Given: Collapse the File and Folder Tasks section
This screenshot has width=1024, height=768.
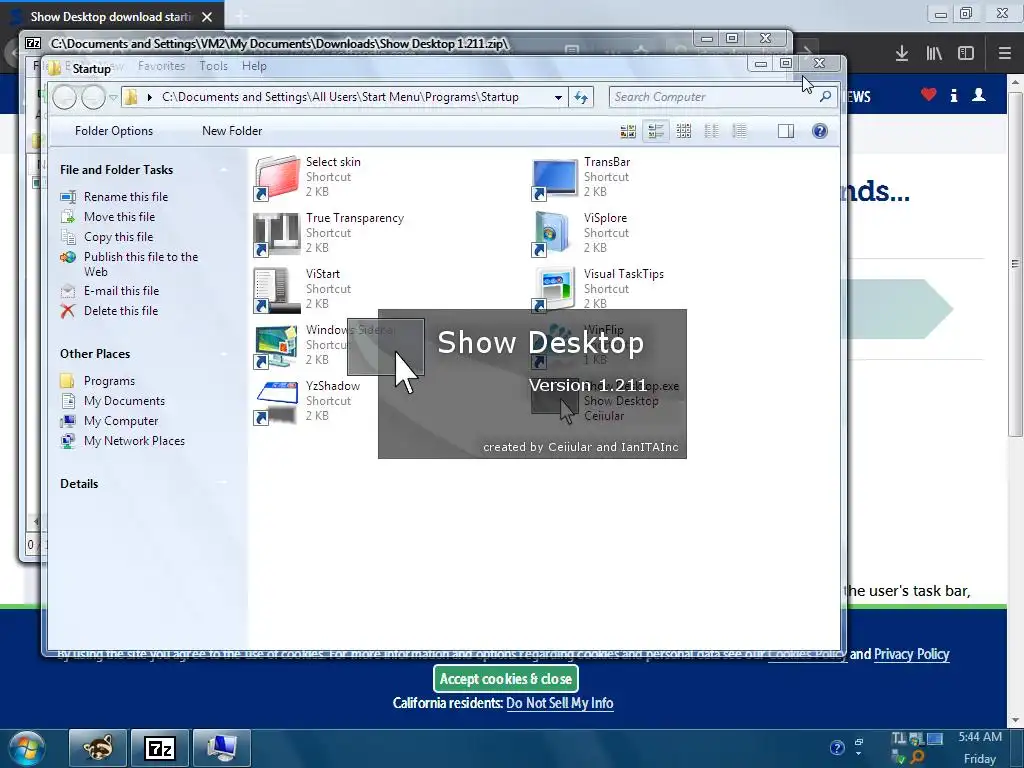Looking at the screenshot, I should pos(224,170).
